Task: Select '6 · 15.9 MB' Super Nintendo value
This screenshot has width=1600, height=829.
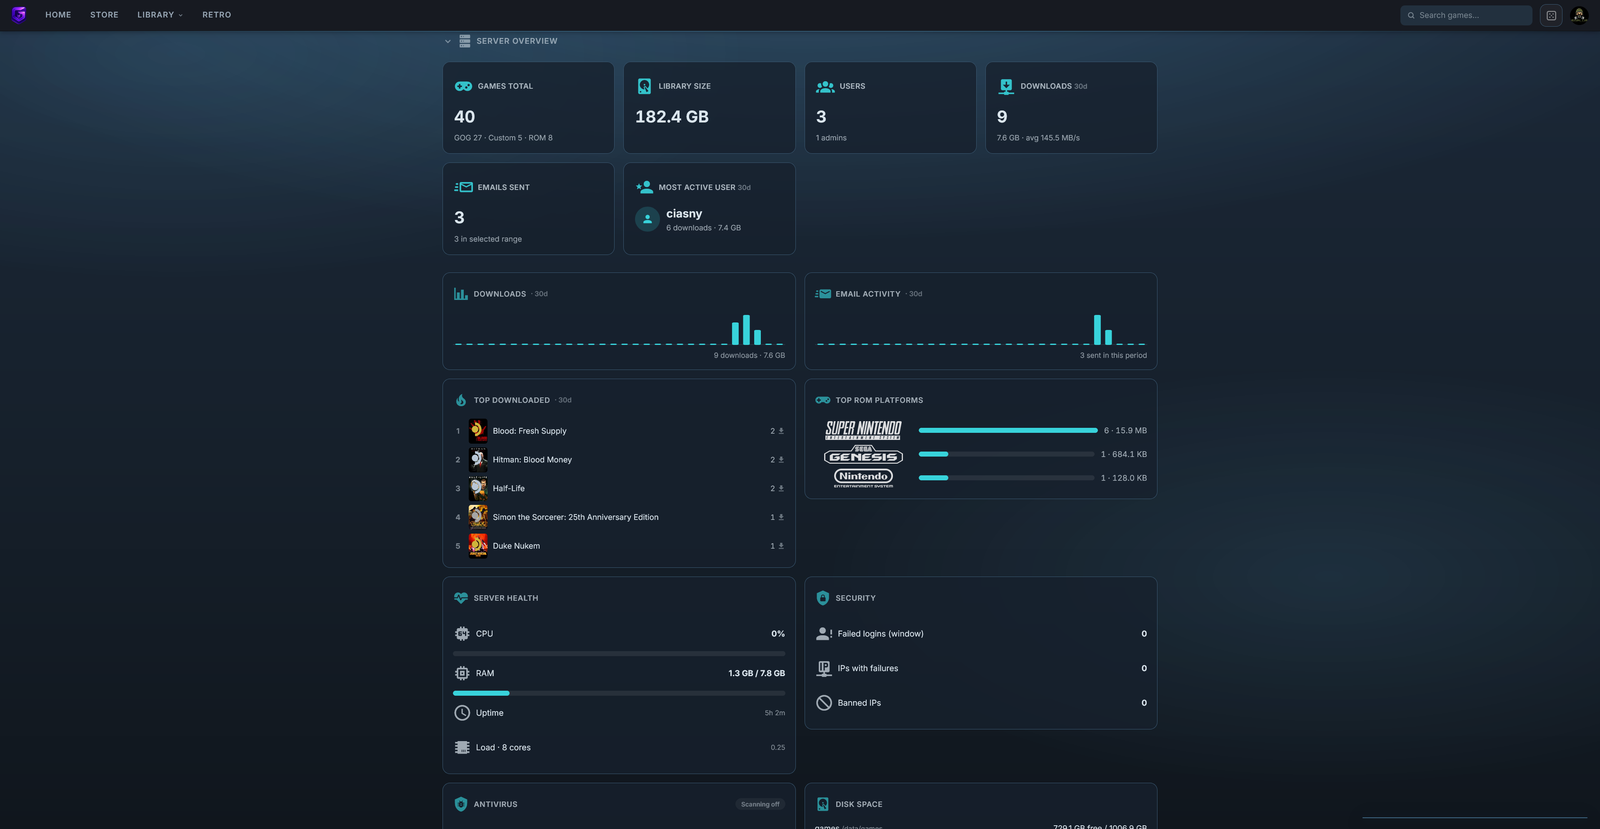Action: click(x=1125, y=431)
